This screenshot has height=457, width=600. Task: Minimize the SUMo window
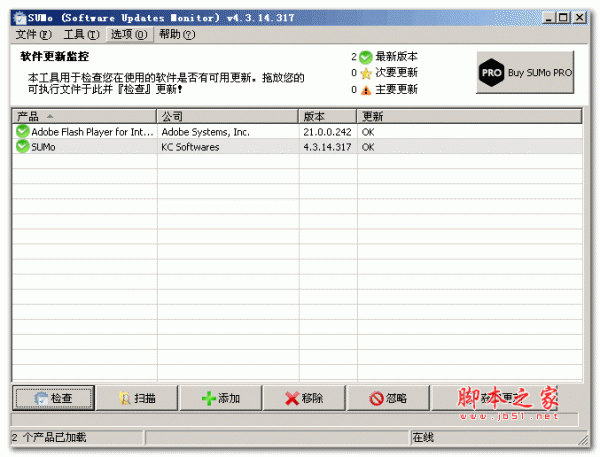pyautogui.click(x=548, y=18)
